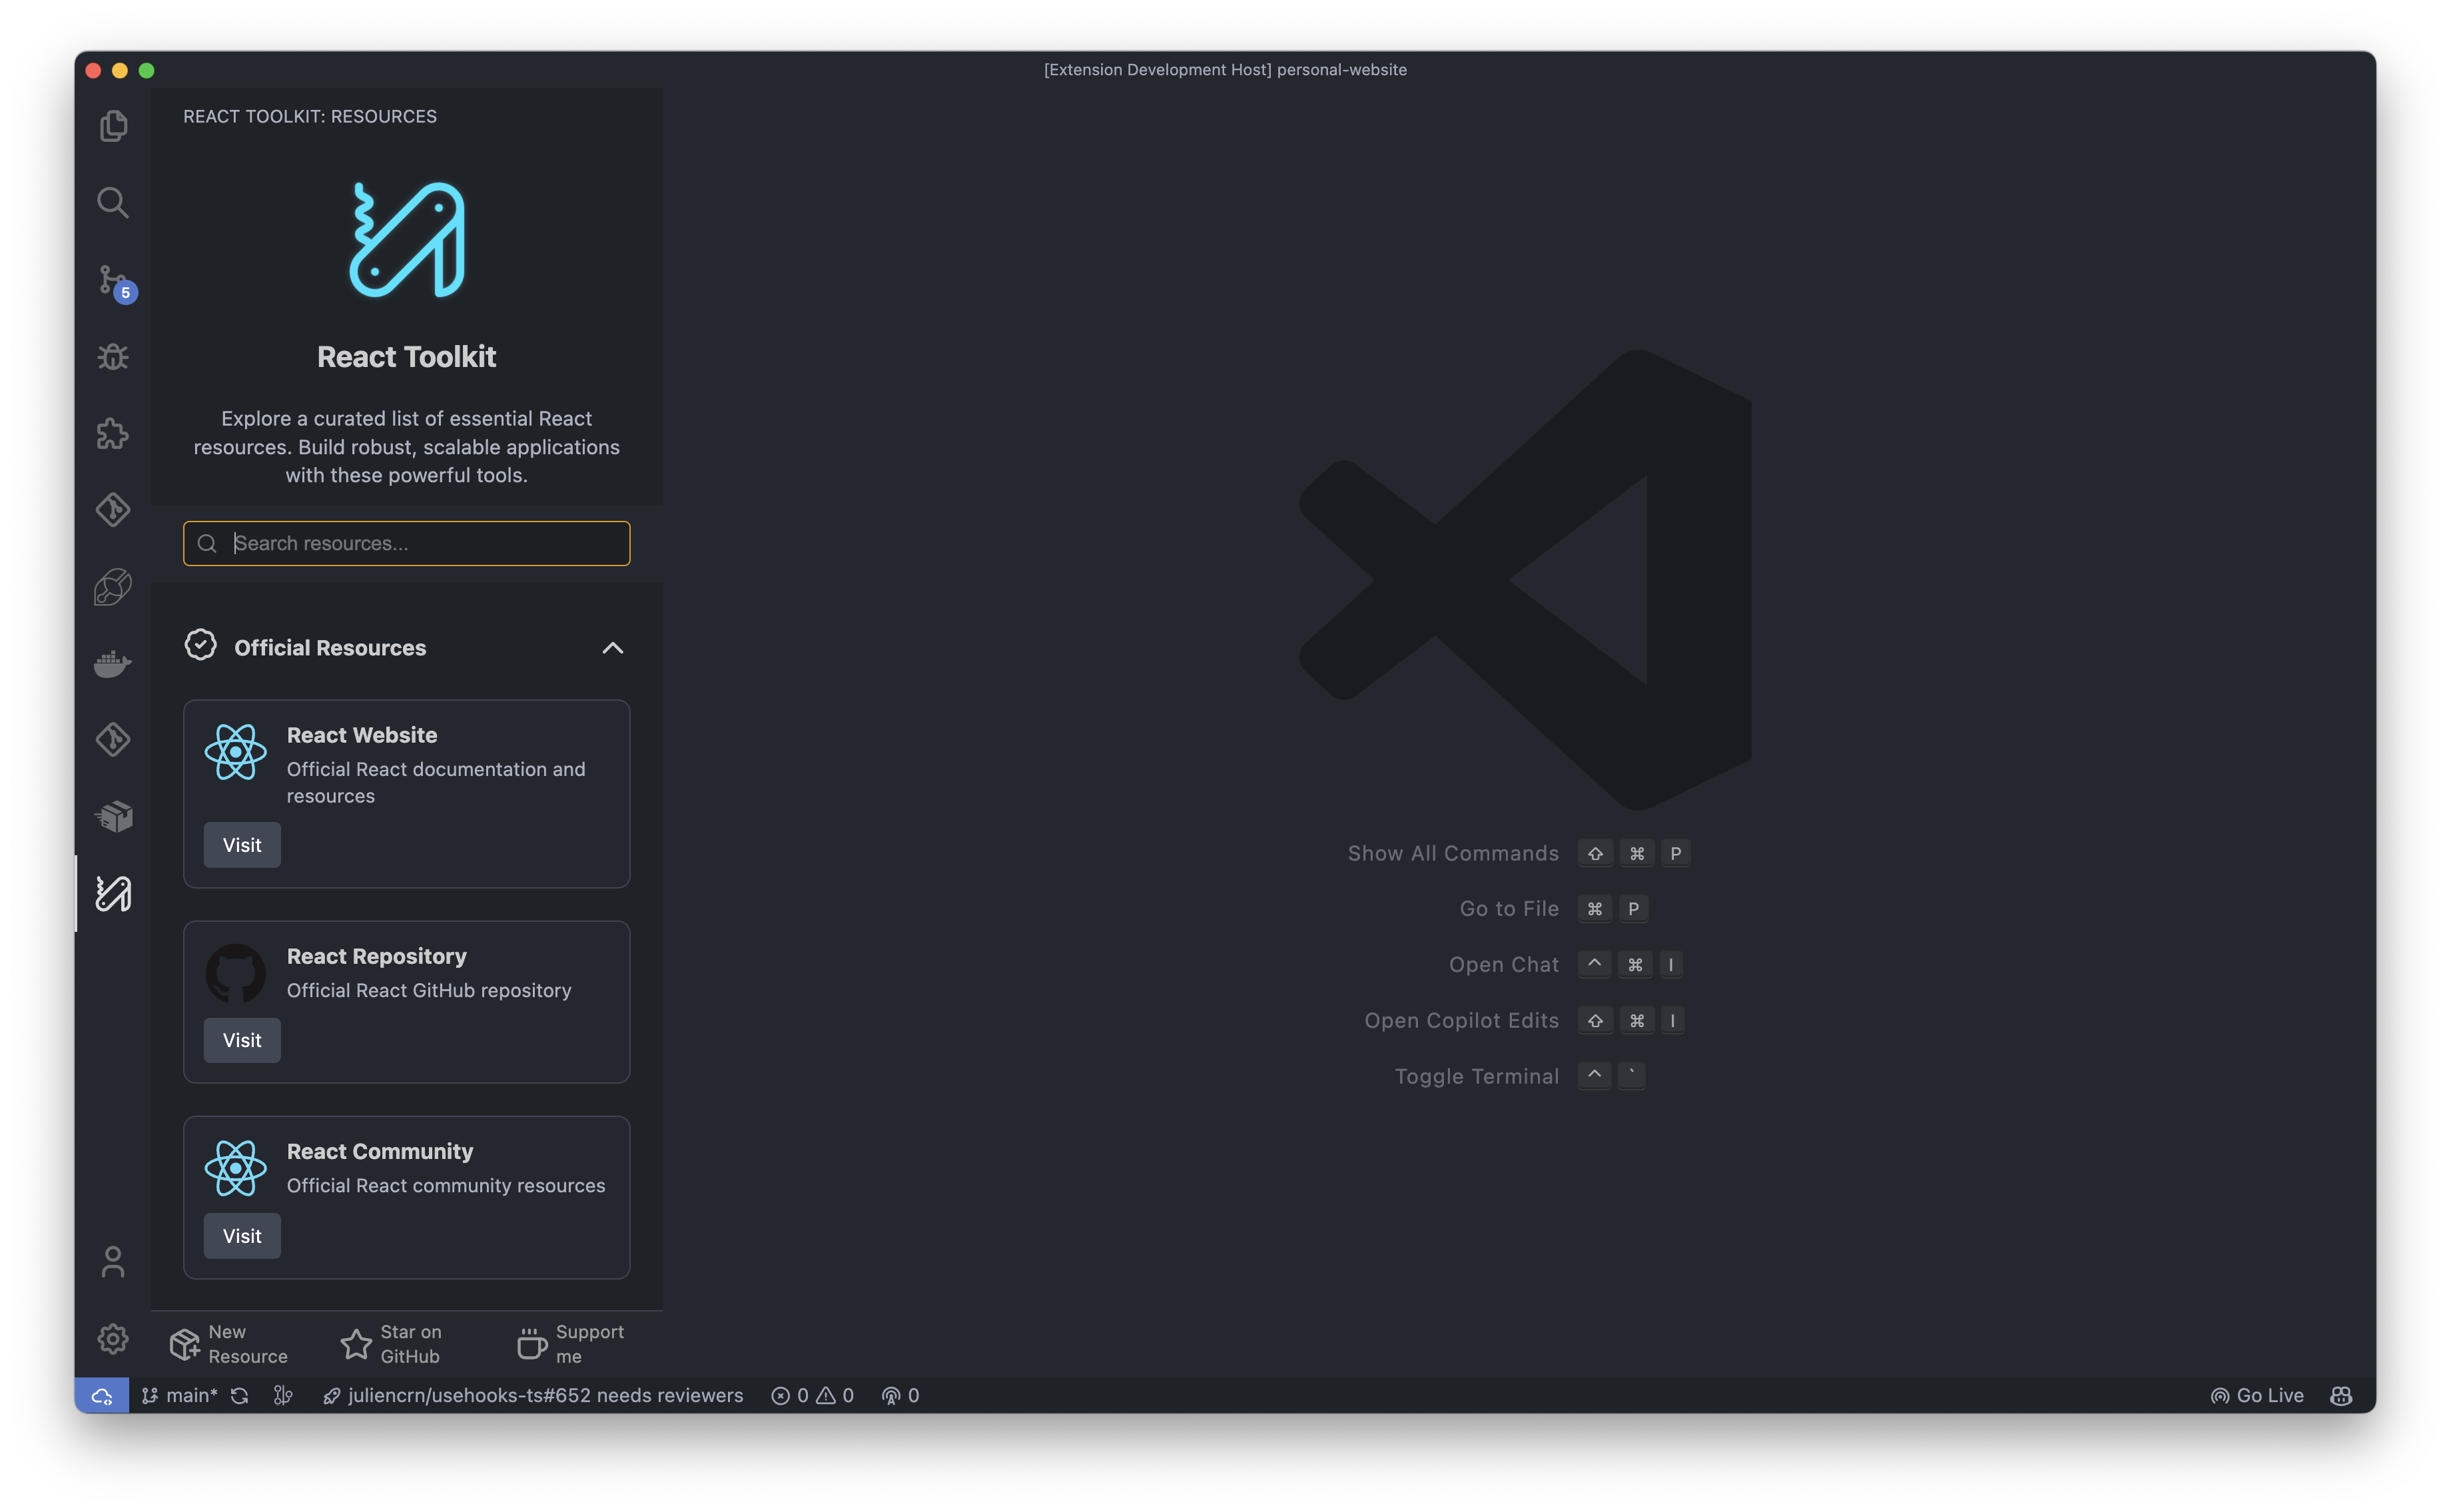Click New Resource in the footer
Viewport: 2451px width, 1512px height.
pos(229,1344)
